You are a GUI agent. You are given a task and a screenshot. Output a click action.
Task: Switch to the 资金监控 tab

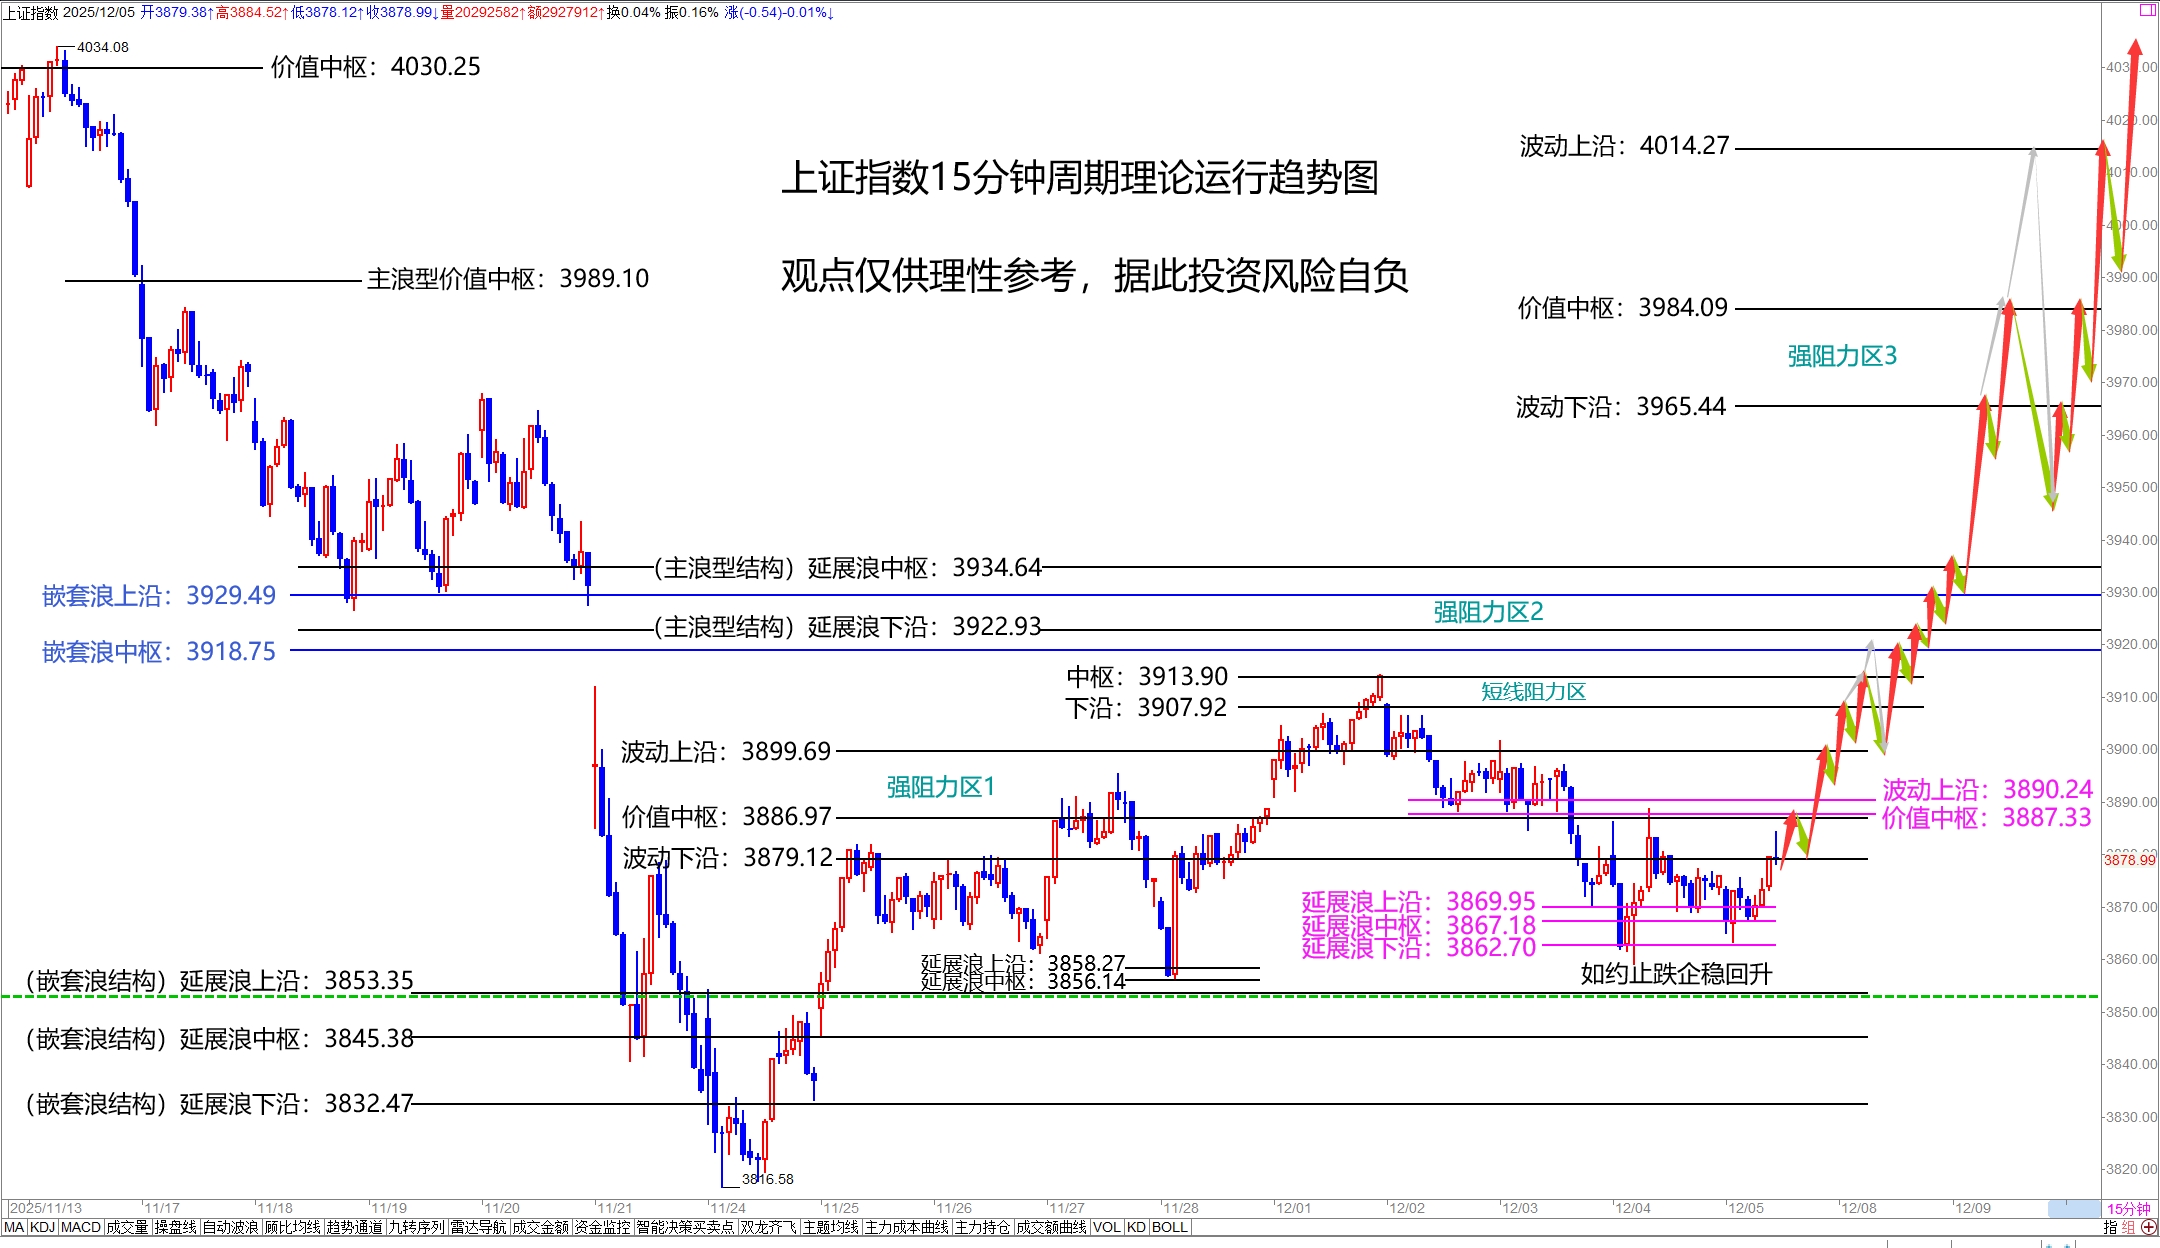point(602,1227)
